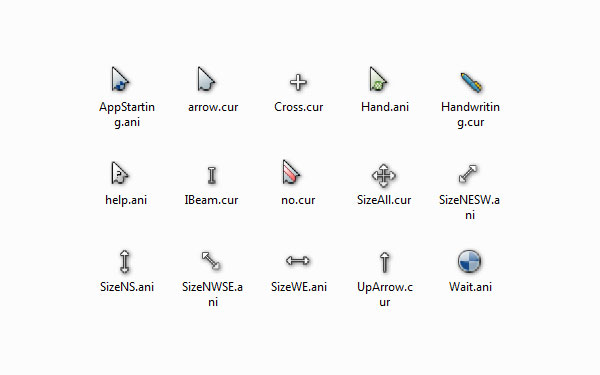The height and width of the screenshot is (375, 600).
Task: Select the Handwriting.cur pen icon
Action: [471, 82]
